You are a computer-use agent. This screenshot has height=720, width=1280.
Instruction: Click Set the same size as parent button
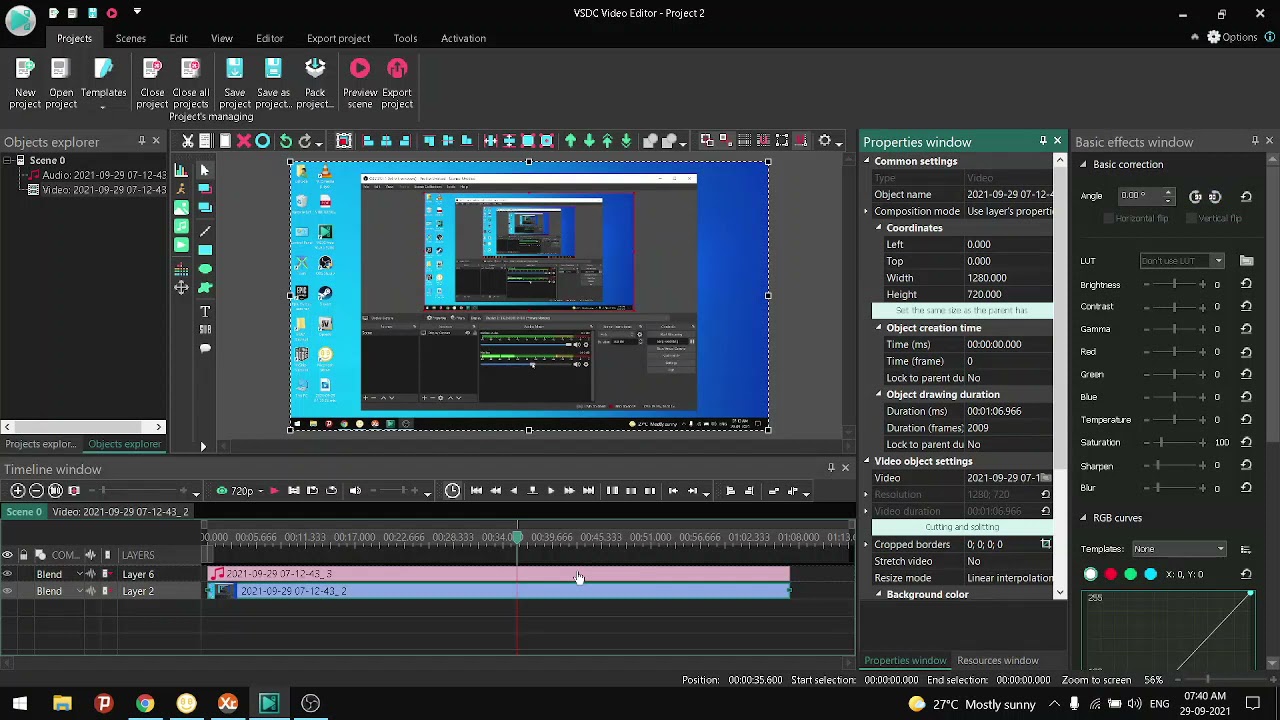[962, 311]
